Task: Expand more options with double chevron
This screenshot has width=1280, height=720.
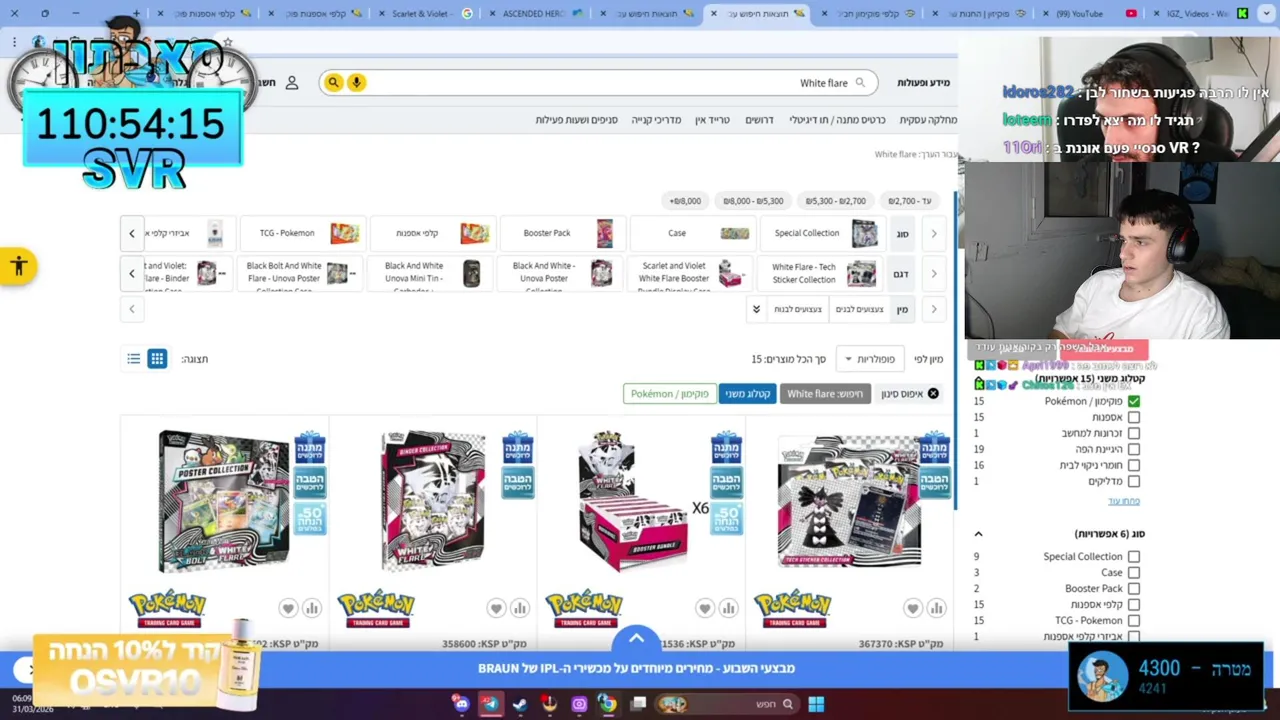Action: (x=756, y=309)
